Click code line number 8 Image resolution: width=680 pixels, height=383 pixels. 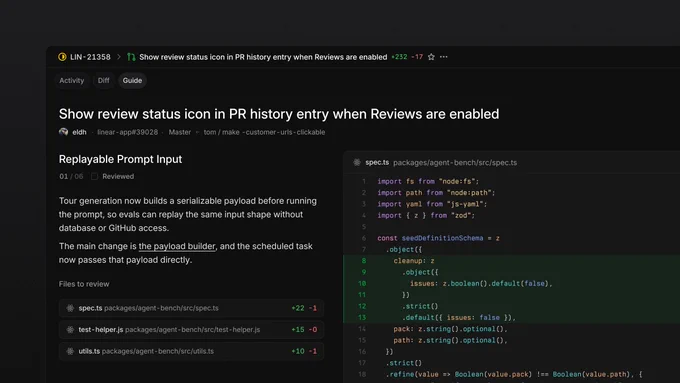pos(363,261)
